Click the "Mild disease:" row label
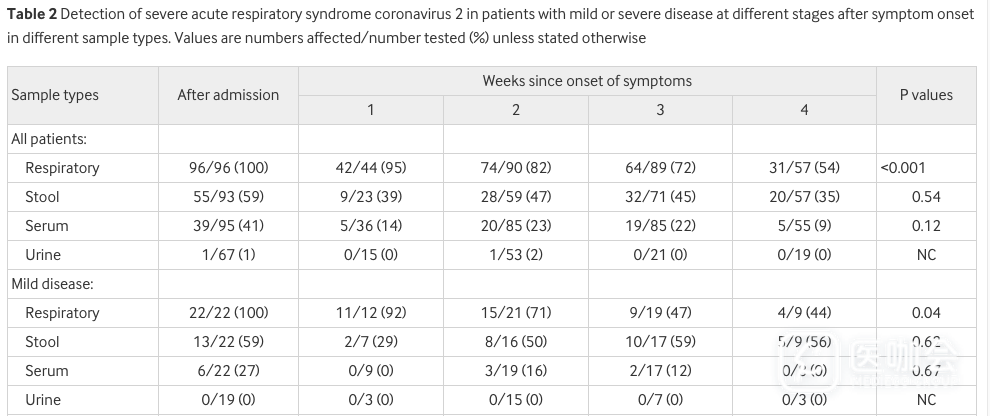990x416 pixels. [52, 284]
